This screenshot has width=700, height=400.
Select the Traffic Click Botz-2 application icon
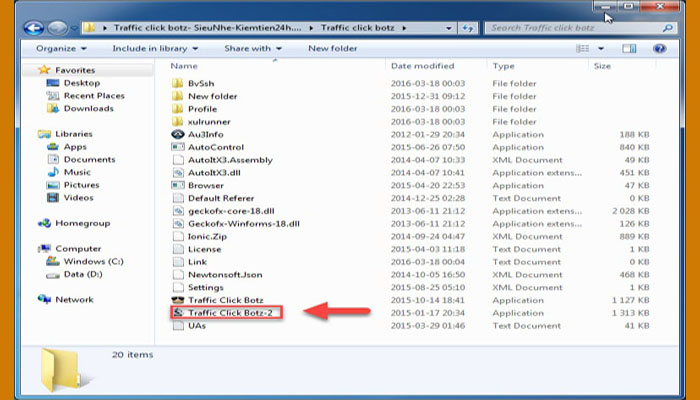click(178, 313)
